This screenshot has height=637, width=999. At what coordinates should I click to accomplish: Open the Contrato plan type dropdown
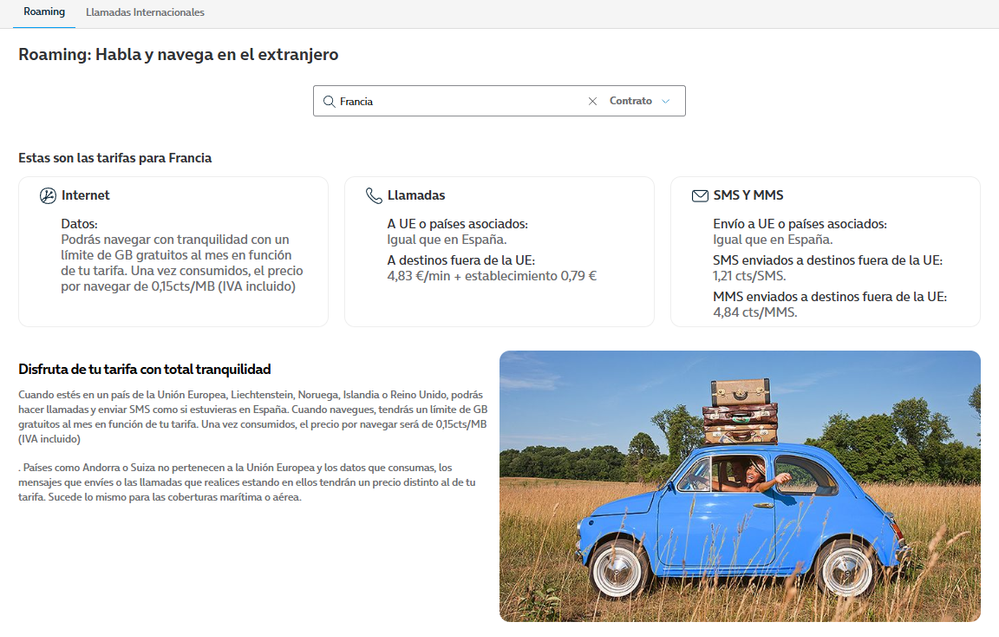click(x=631, y=101)
